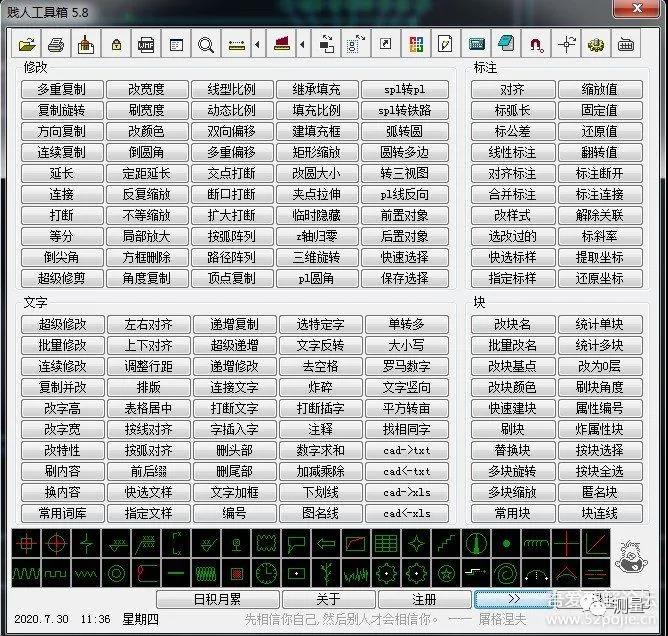The height and width of the screenshot is (636, 668).
Task: Click the cleanup brush toolbar icon
Action: click(86, 44)
